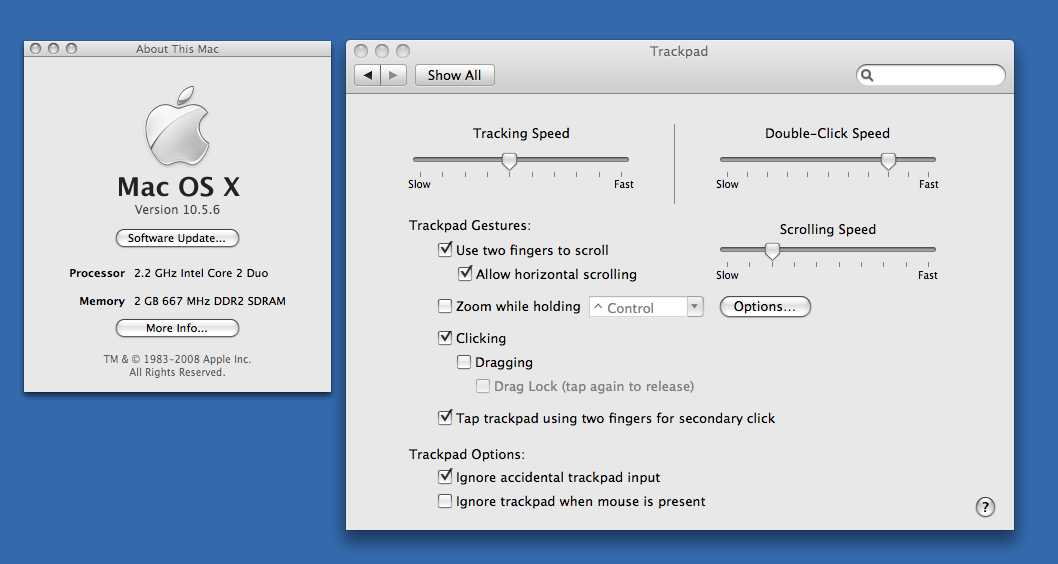Click the "Trackpad Options:" heading
Screen dimensions: 1058x564
click(467, 454)
